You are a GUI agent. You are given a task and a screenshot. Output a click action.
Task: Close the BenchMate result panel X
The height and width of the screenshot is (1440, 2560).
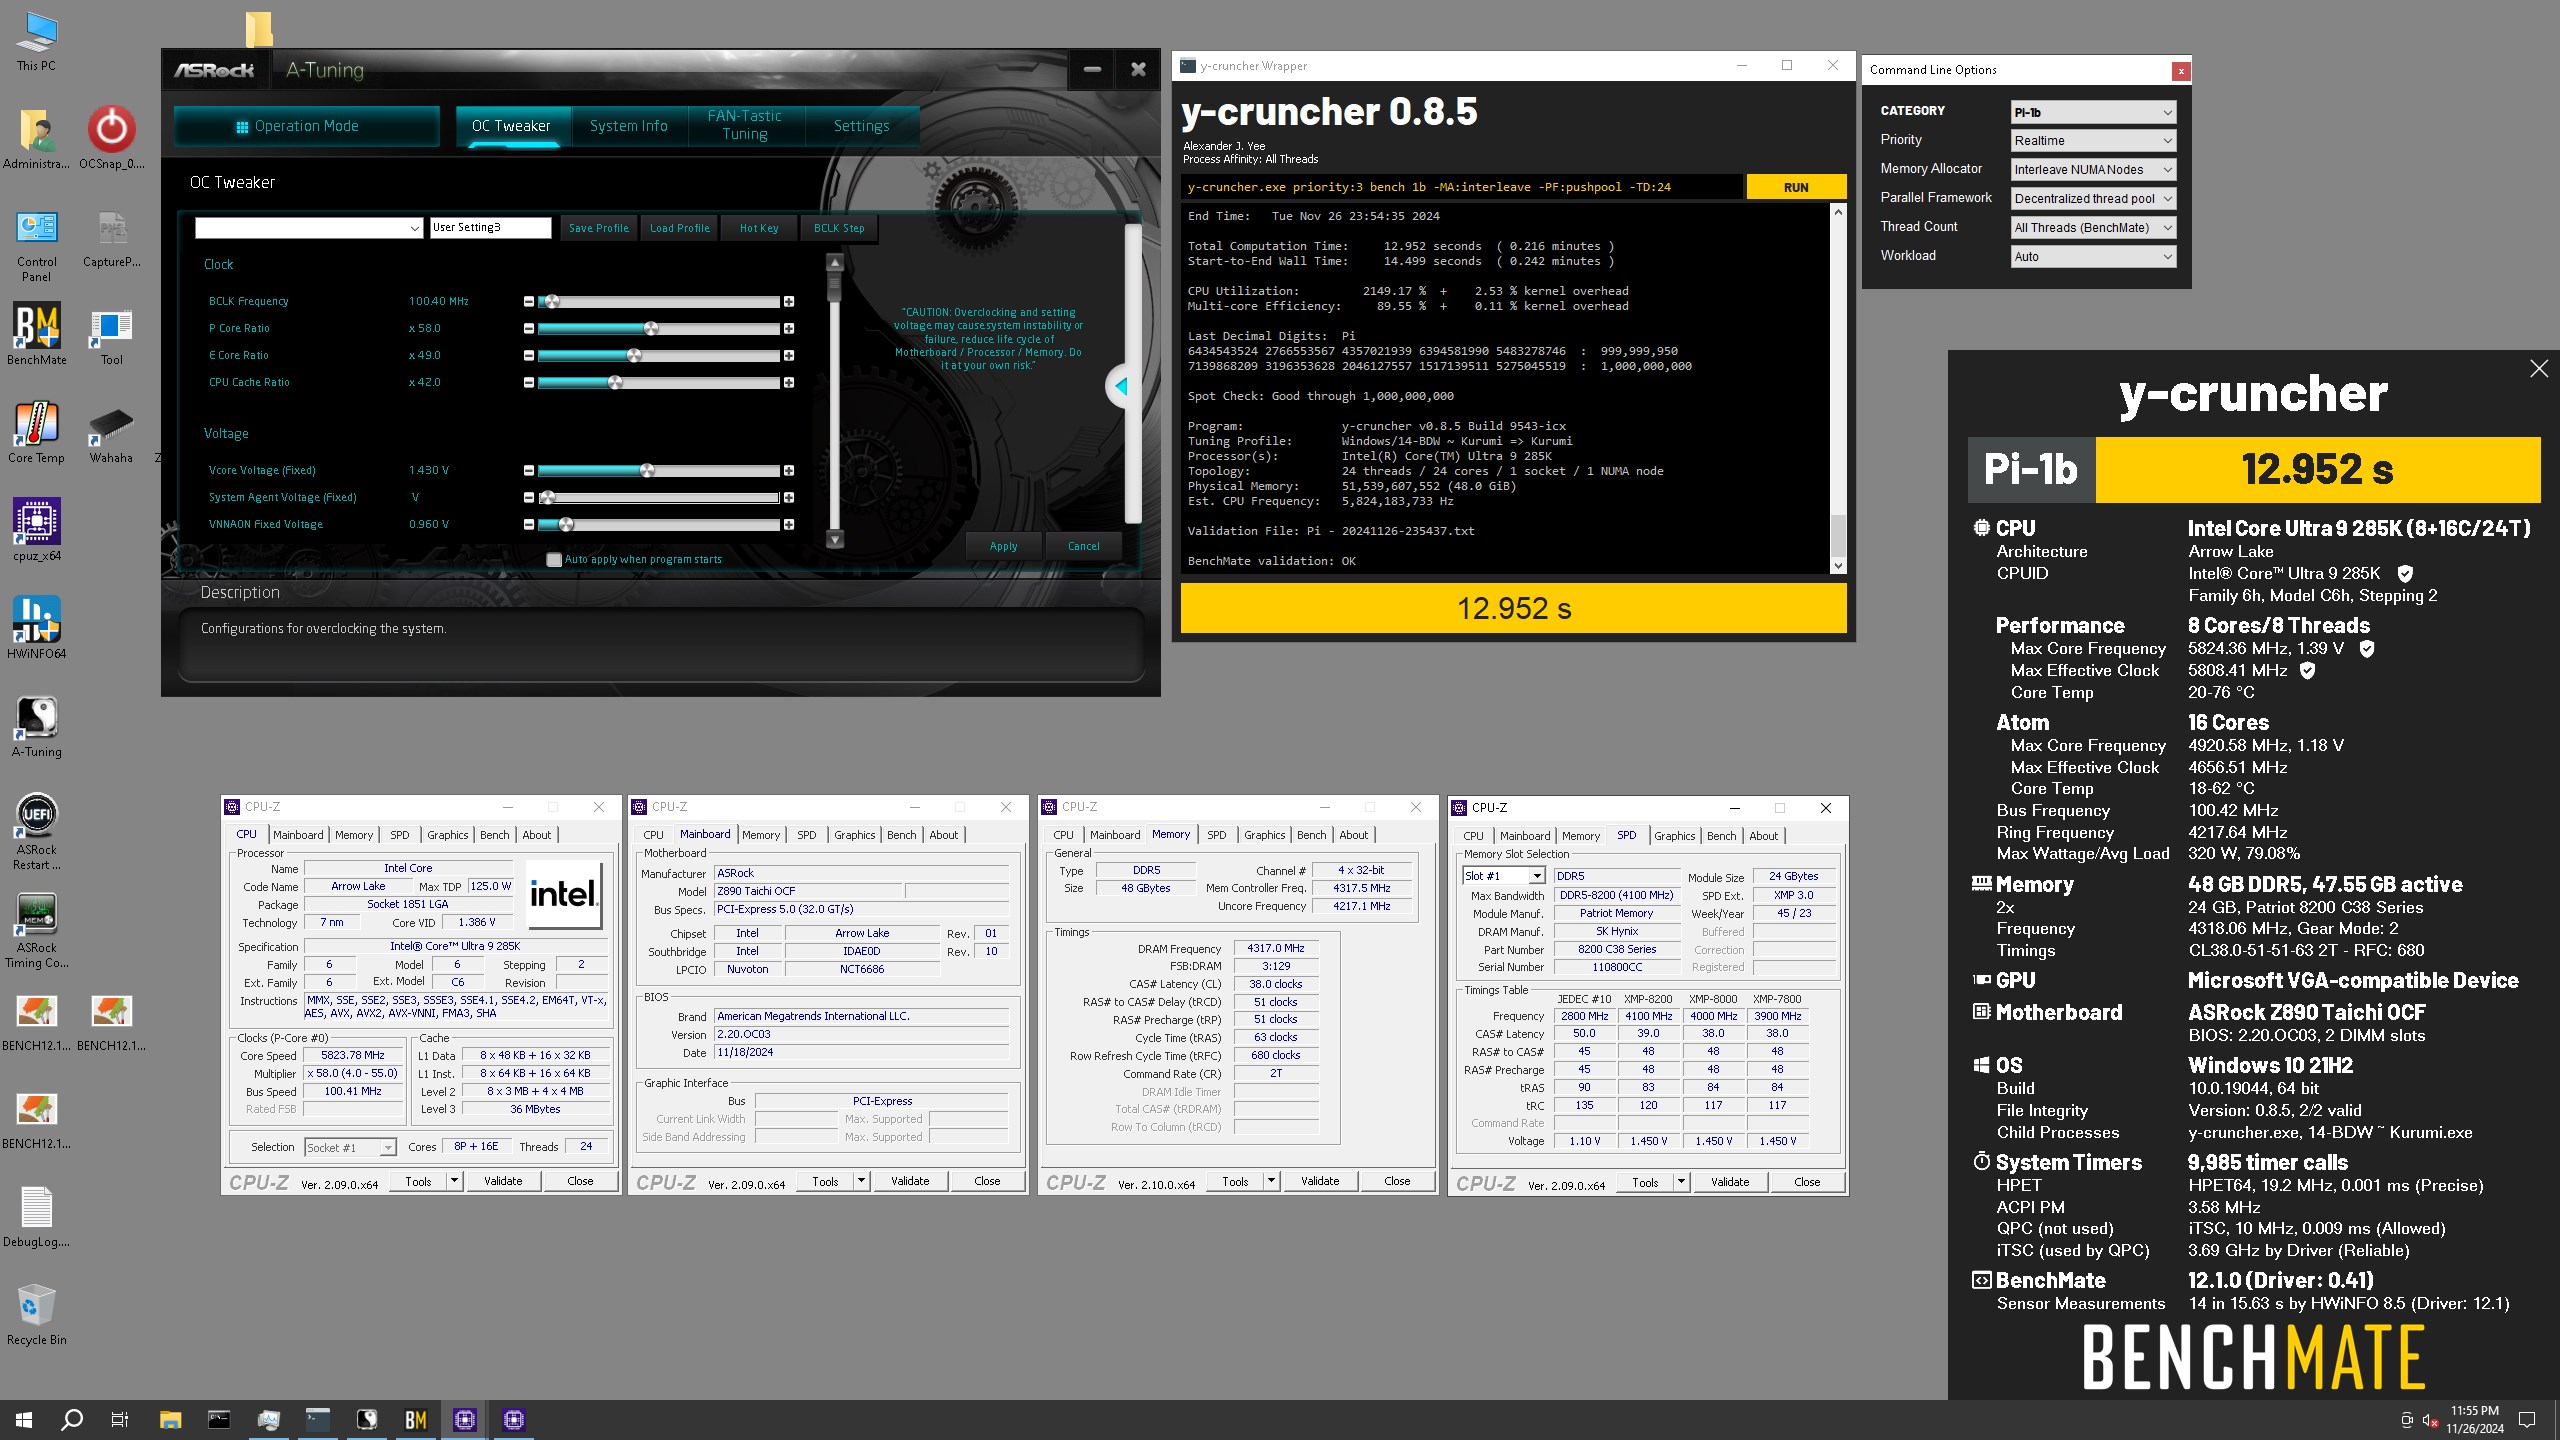point(2539,368)
